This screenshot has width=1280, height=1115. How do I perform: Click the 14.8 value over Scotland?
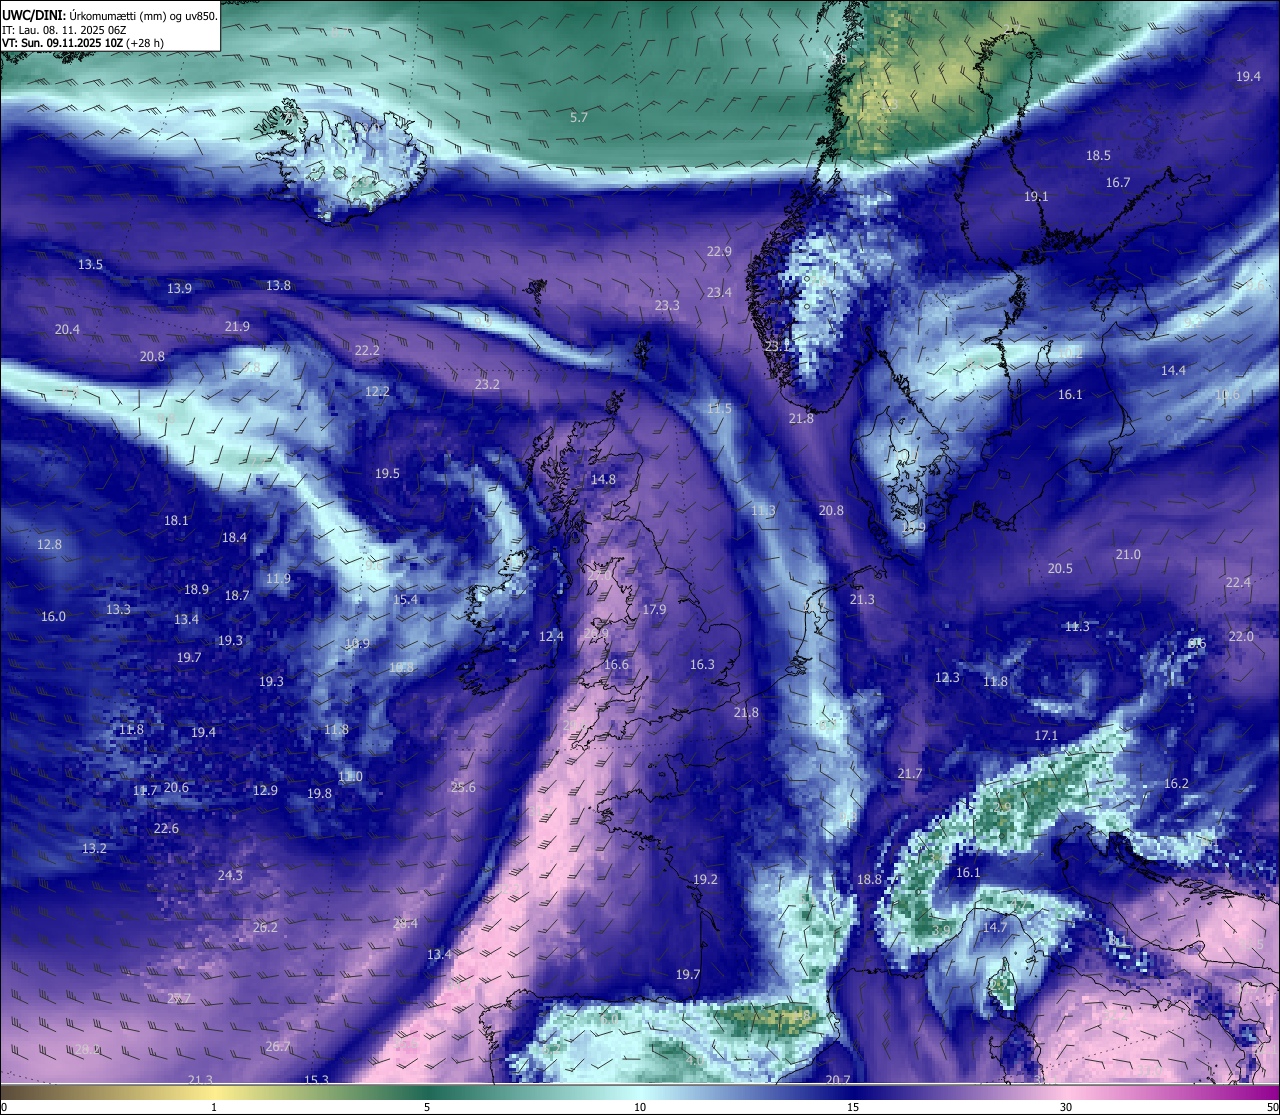(x=603, y=480)
